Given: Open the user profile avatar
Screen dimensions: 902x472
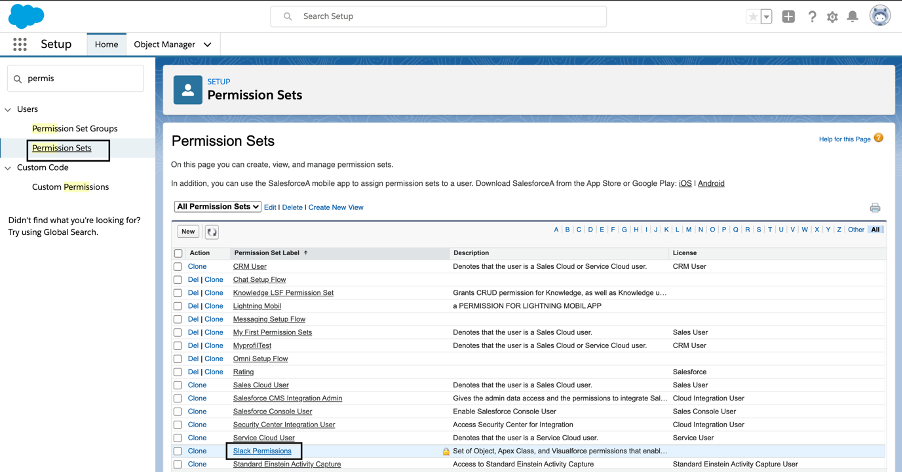Looking at the screenshot, I should pos(880,16).
